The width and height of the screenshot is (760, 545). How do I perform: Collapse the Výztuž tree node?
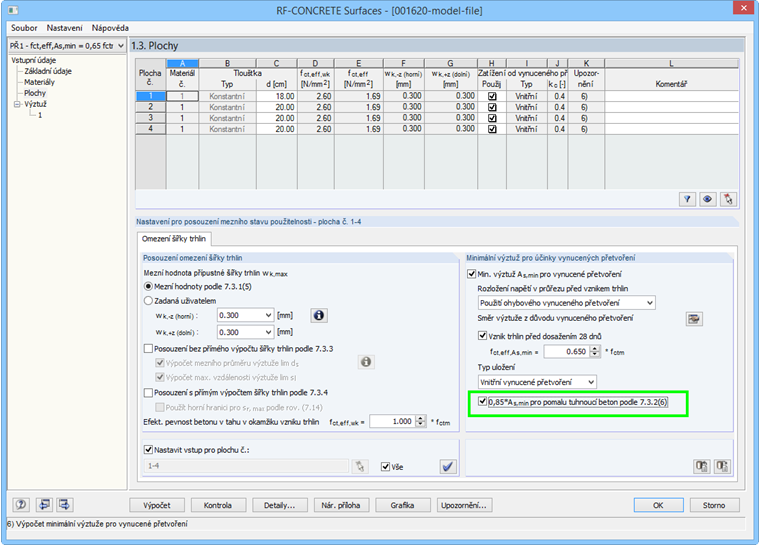coord(17,104)
